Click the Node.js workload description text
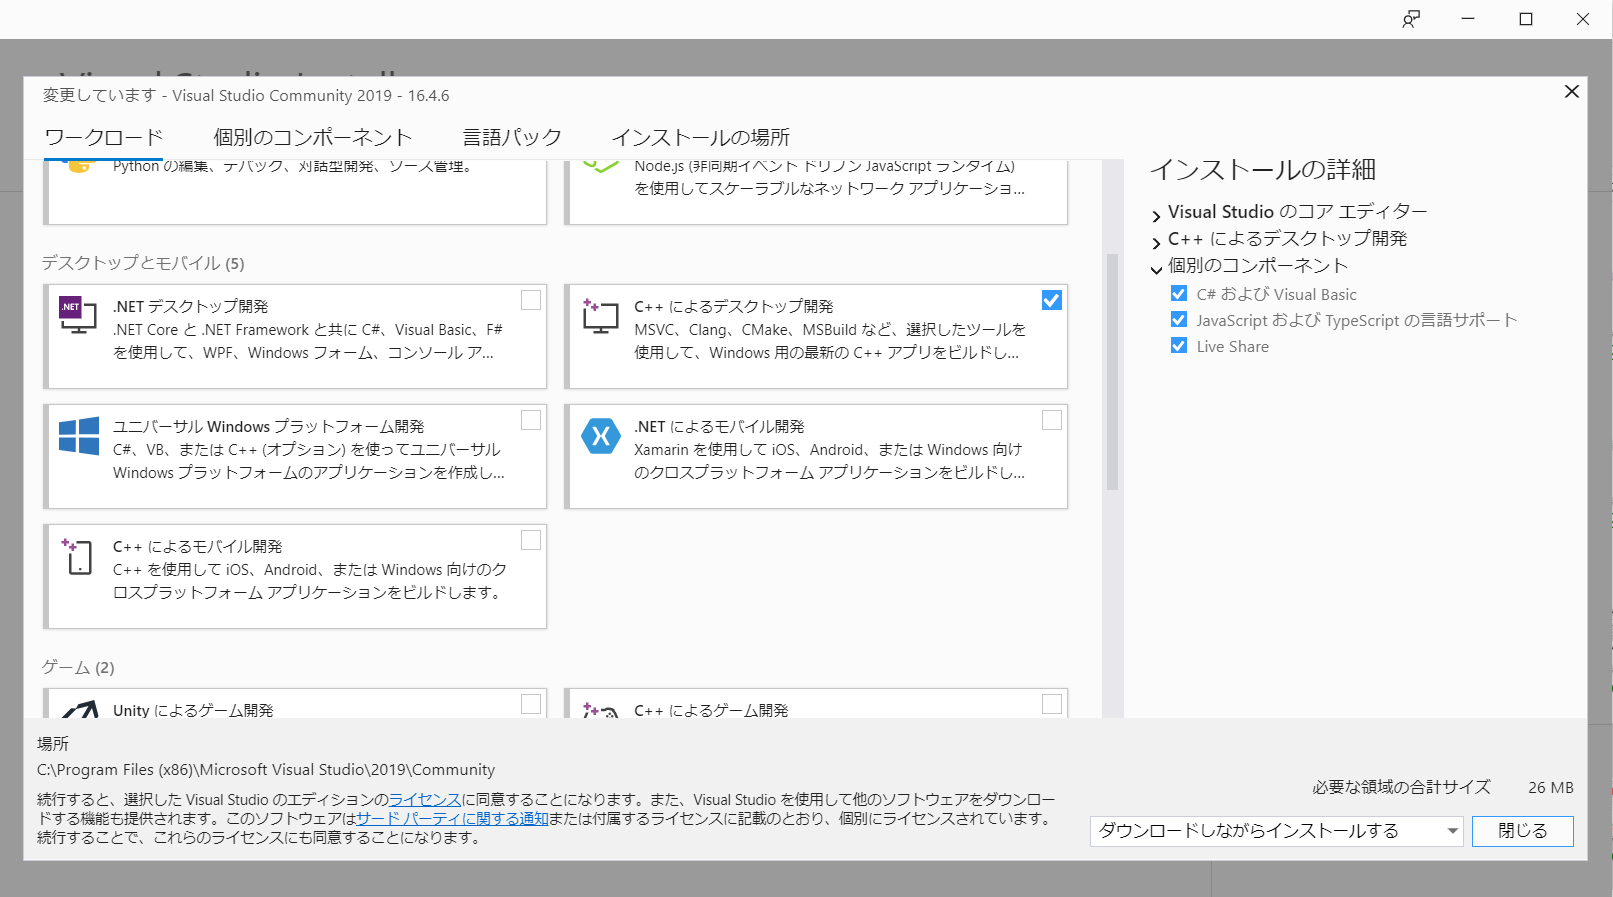This screenshot has height=897, width=1613. 829,177
